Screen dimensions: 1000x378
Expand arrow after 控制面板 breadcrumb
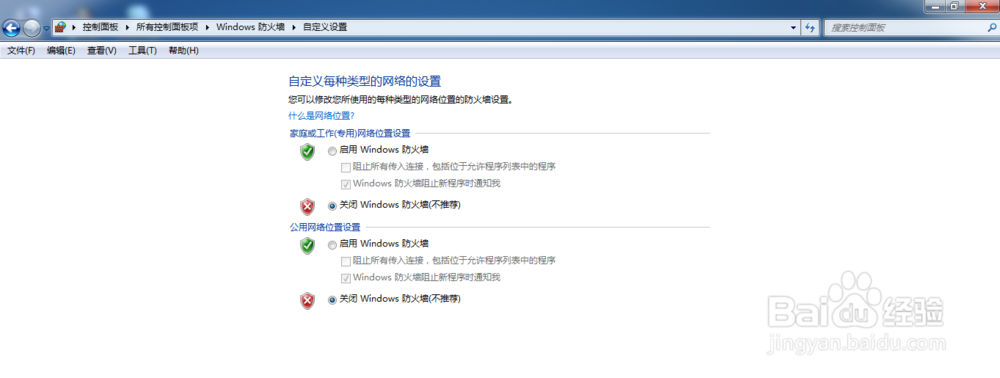point(127,27)
